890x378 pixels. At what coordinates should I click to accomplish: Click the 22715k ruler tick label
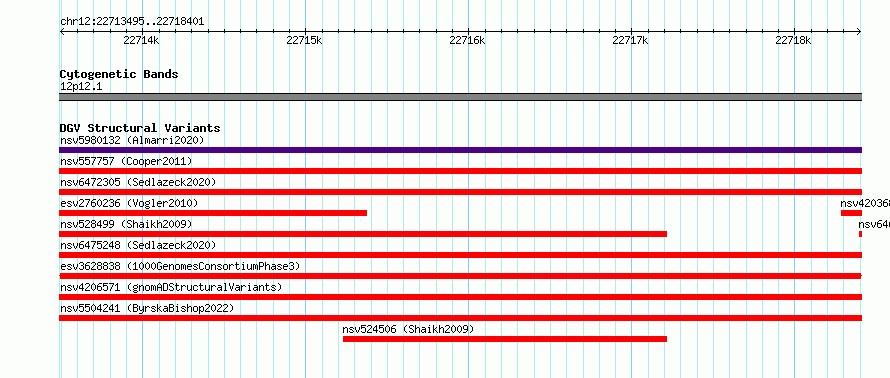tap(305, 40)
